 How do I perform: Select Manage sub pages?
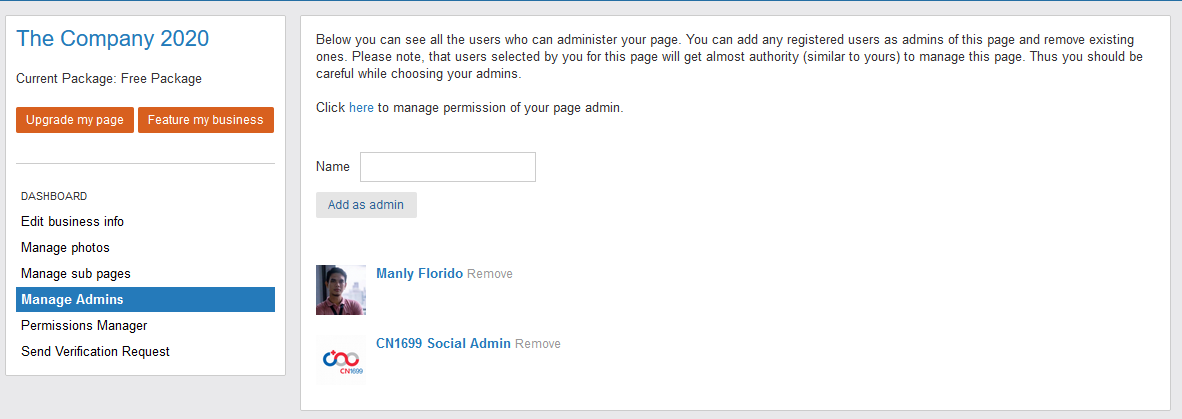coord(76,274)
